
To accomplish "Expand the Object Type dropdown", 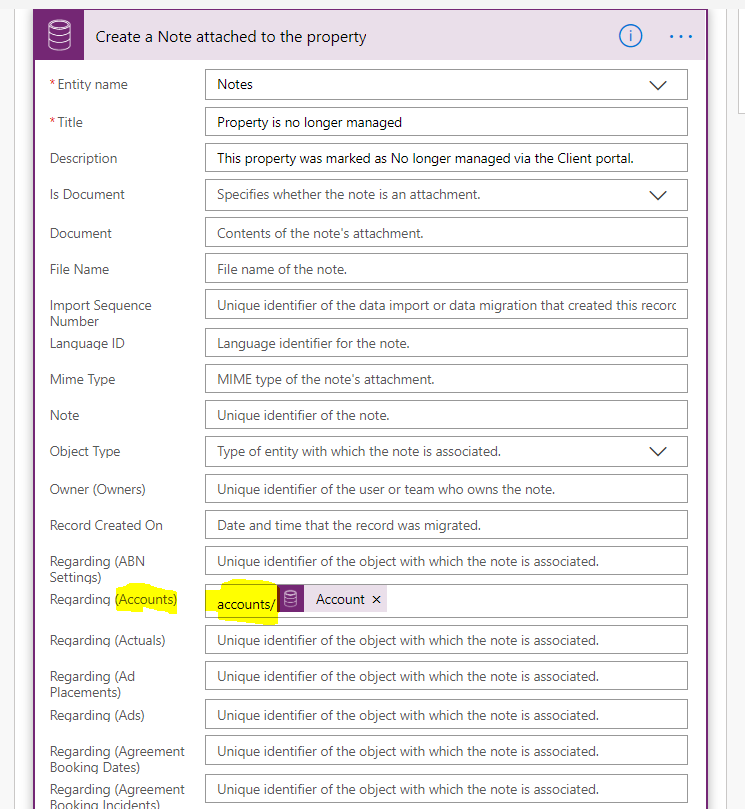I will pyautogui.click(x=657, y=451).
